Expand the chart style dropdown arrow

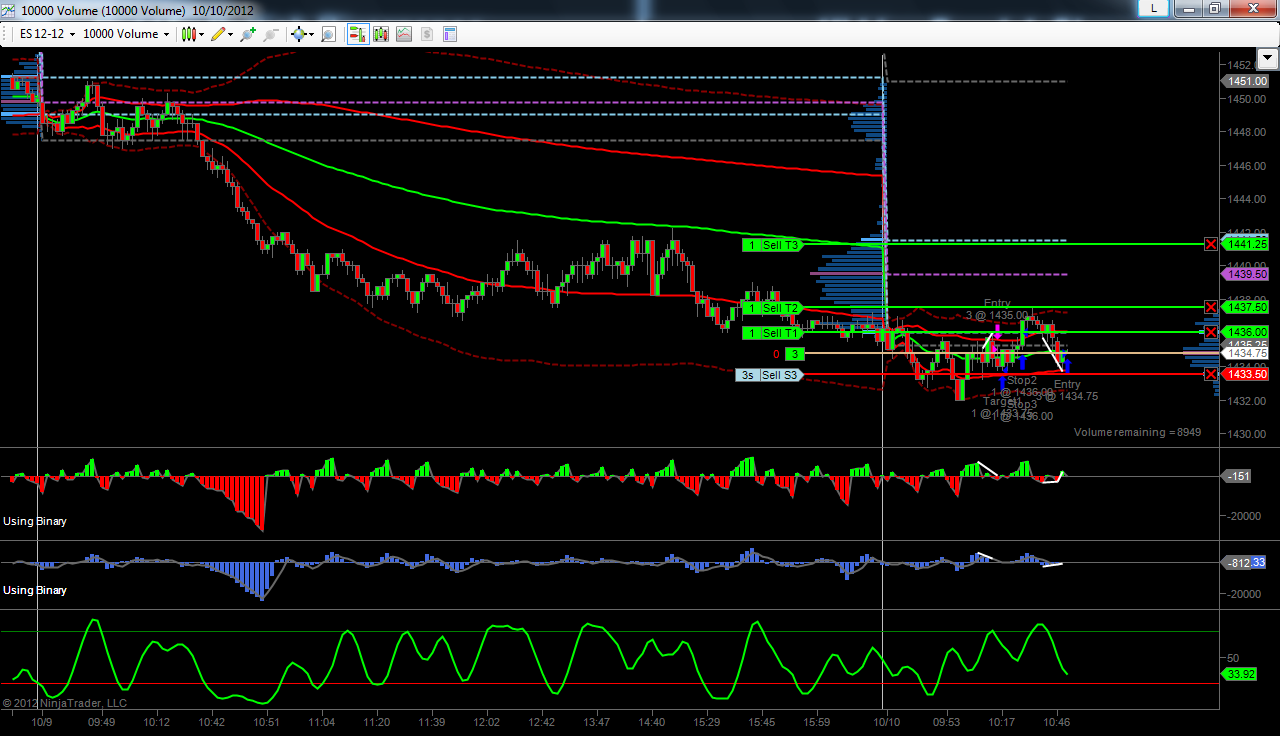pyautogui.click(x=202, y=34)
